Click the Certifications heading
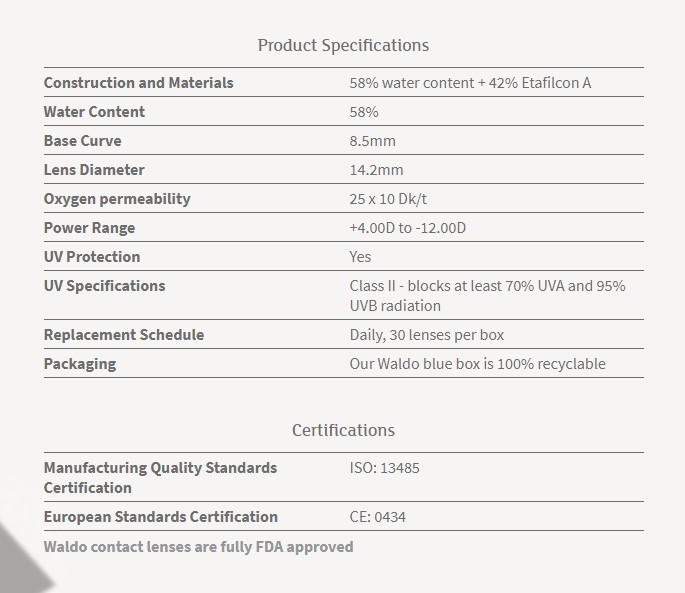The width and height of the screenshot is (685, 593). coord(343,430)
